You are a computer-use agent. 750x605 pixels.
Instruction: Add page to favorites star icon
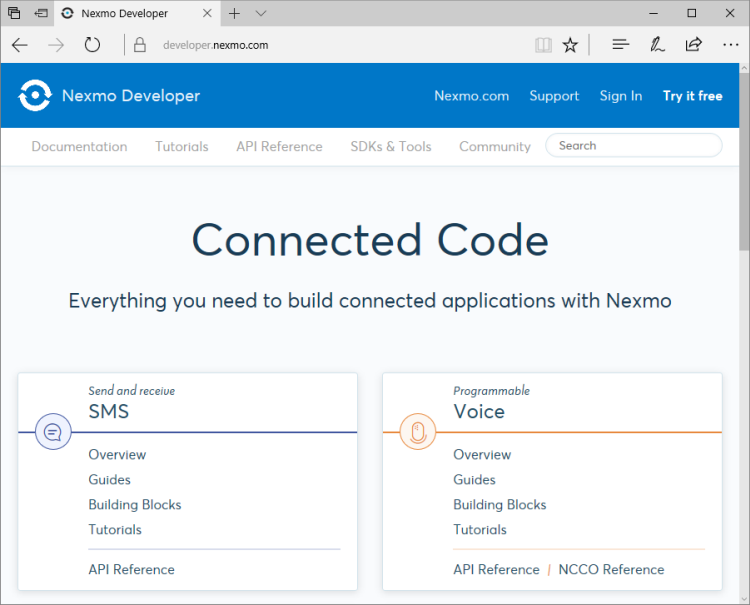coord(570,45)
